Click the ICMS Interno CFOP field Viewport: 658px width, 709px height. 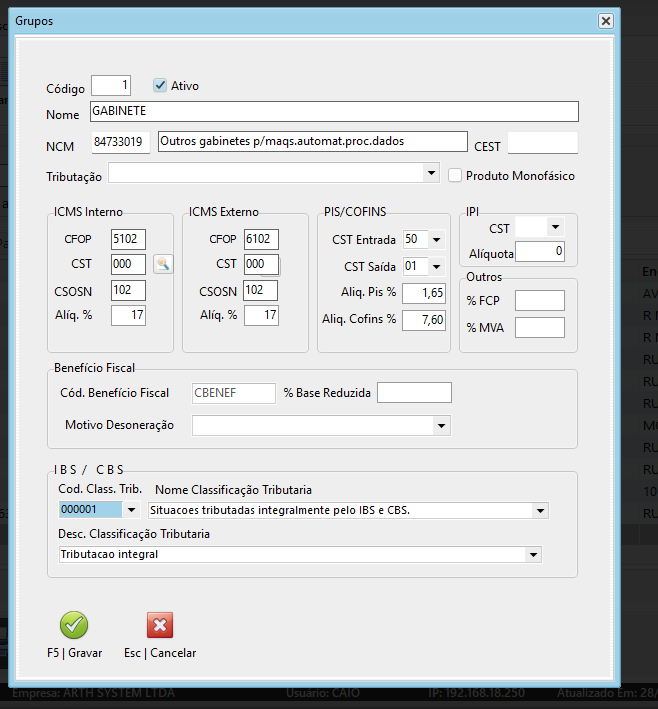pos(128,239)
